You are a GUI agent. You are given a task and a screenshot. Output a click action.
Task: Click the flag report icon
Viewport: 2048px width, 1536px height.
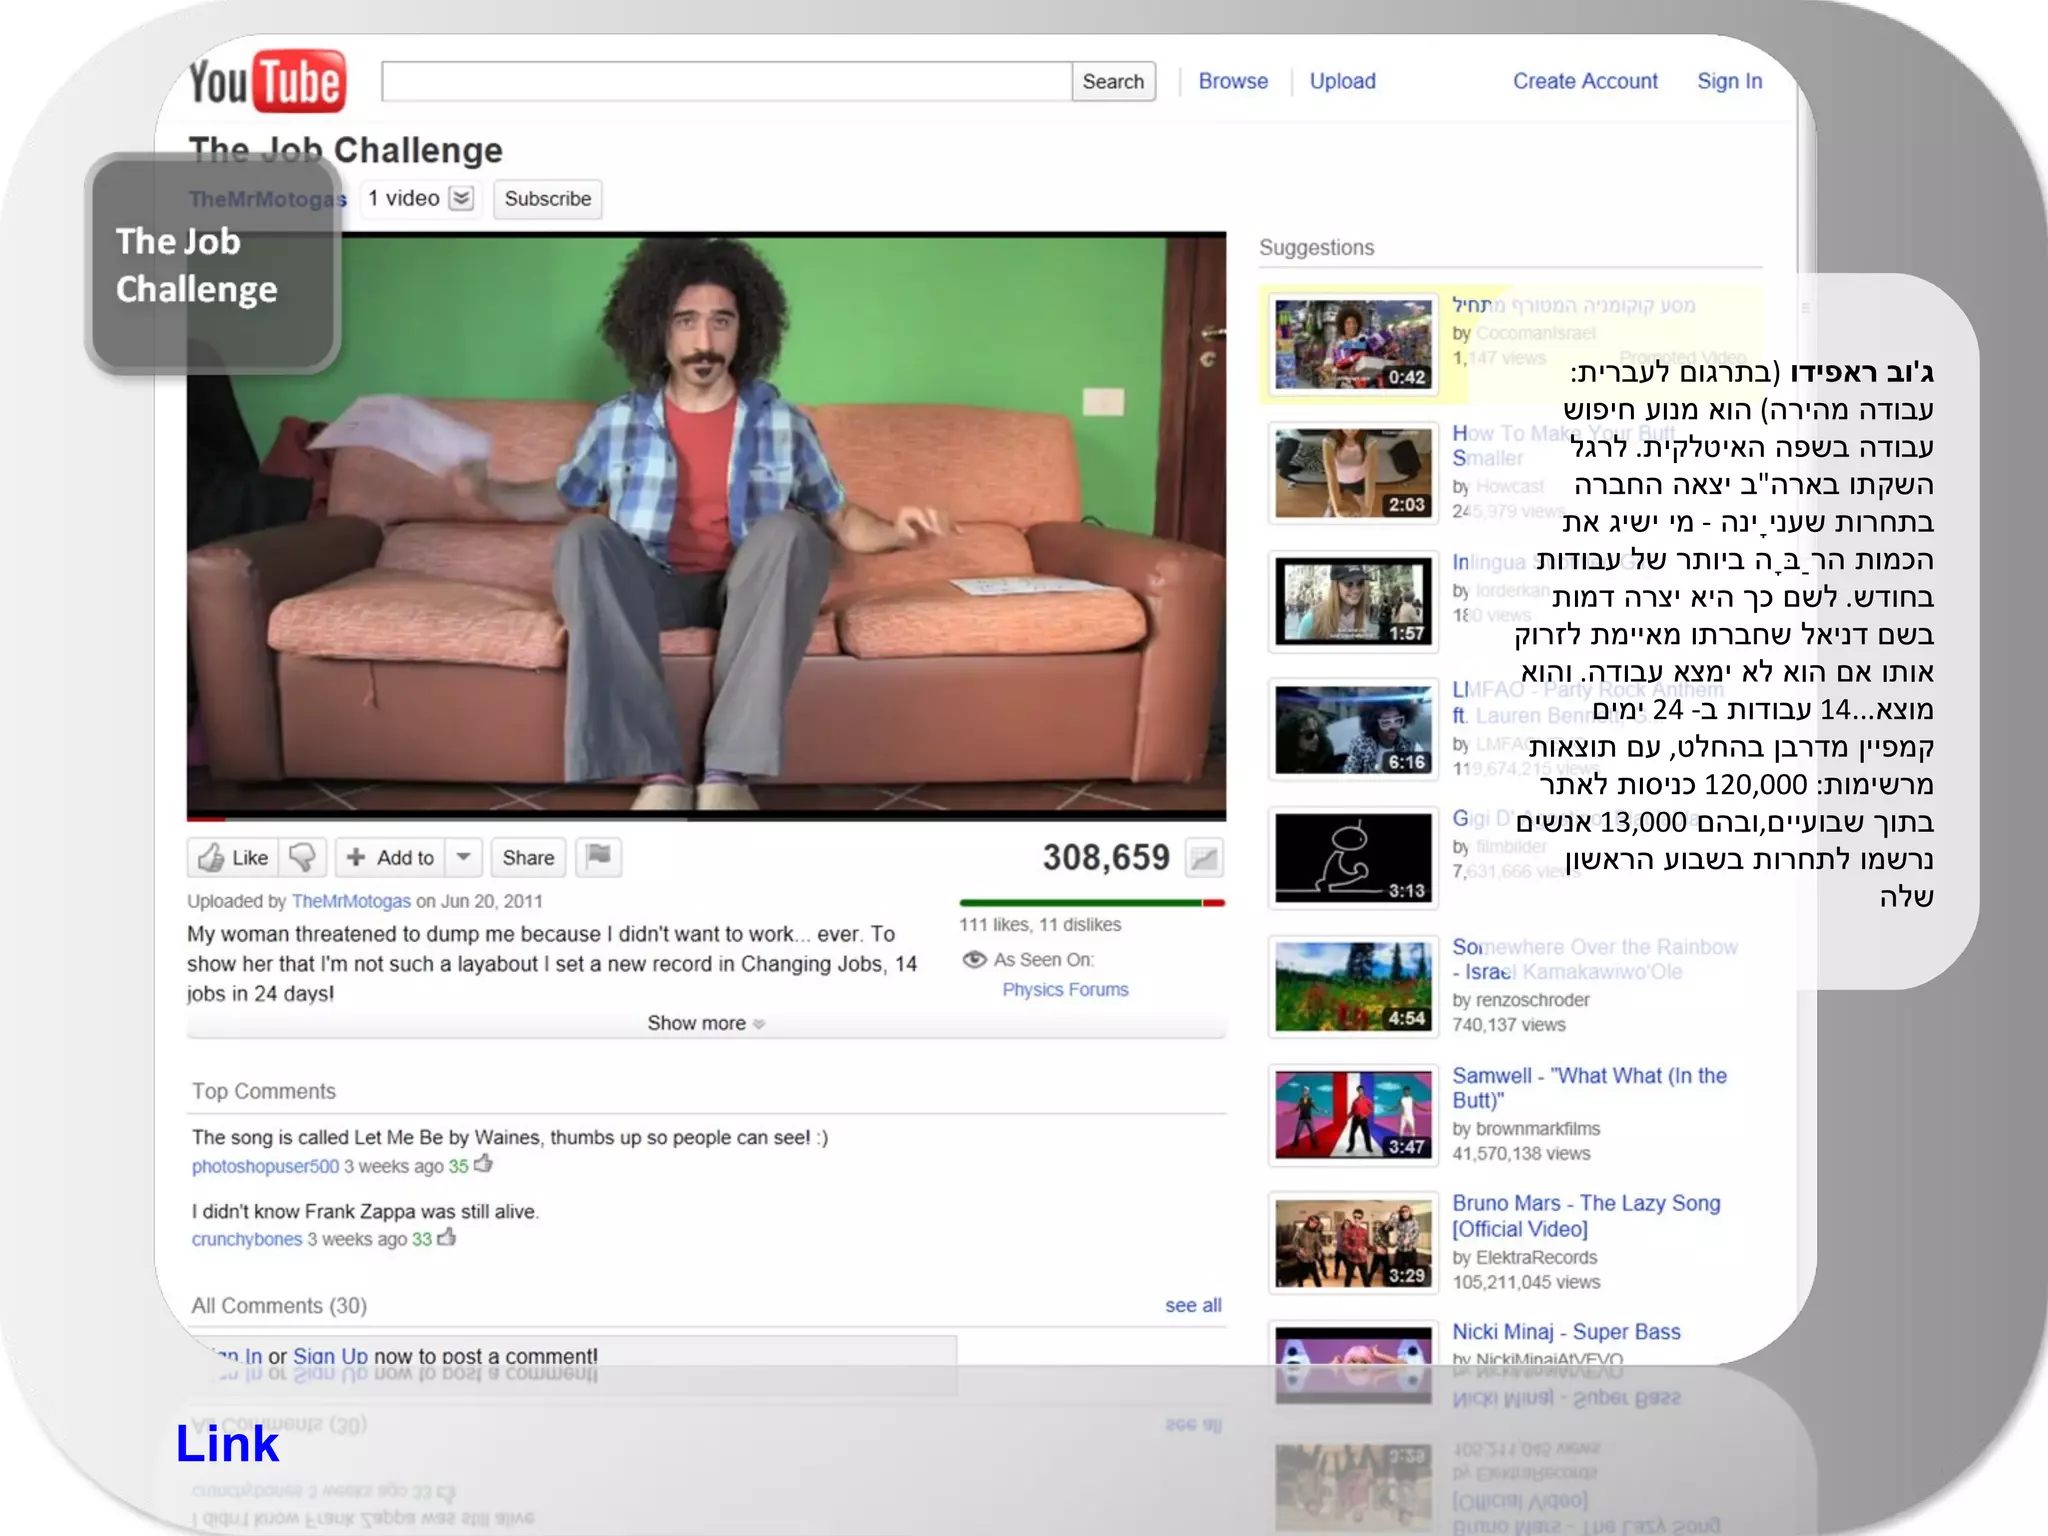coord(598,857)
